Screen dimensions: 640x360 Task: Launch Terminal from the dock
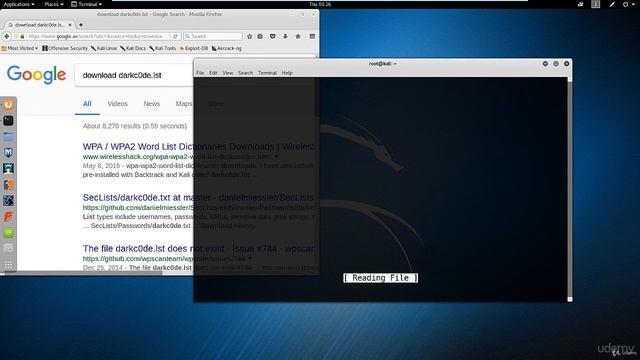[x=8, y=120]
